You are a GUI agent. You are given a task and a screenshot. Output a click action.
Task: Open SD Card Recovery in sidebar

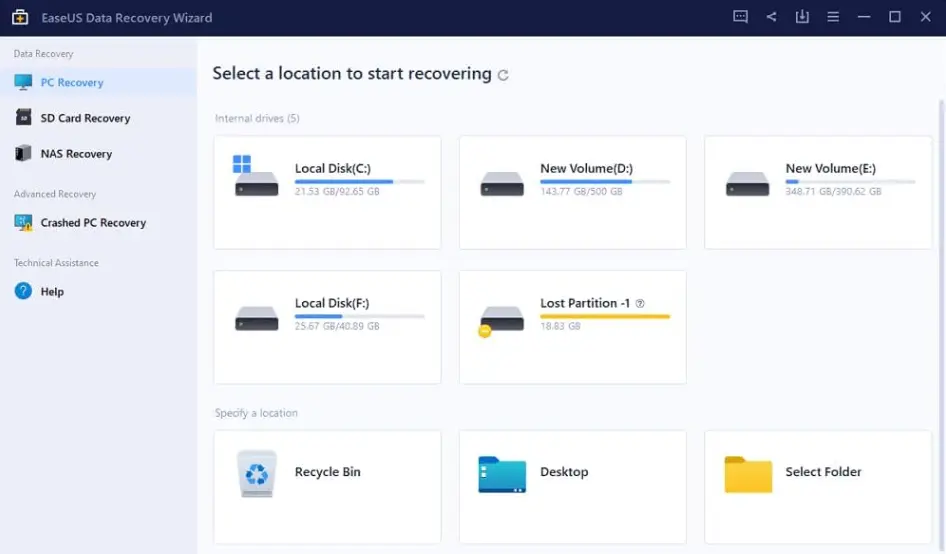pos(98,118)
